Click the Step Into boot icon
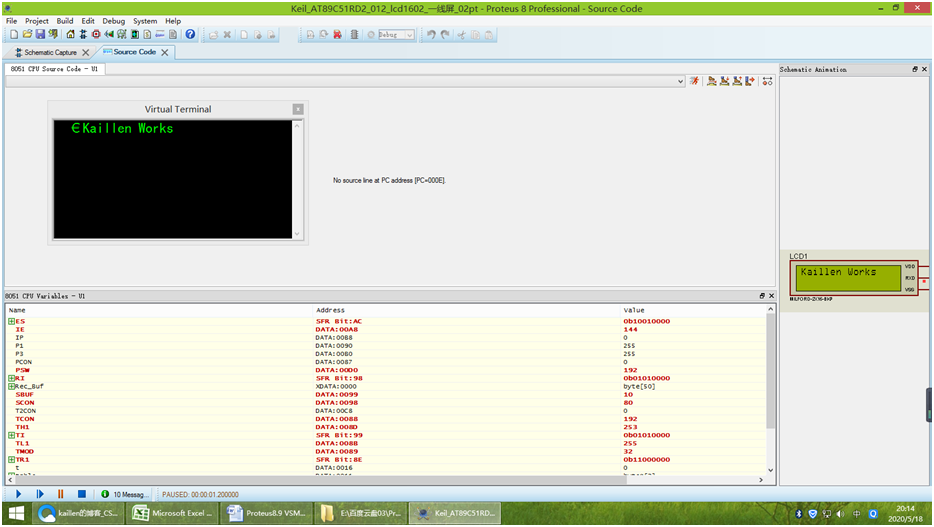This screenshot has height=527, width=934. (x=724, y=81)
